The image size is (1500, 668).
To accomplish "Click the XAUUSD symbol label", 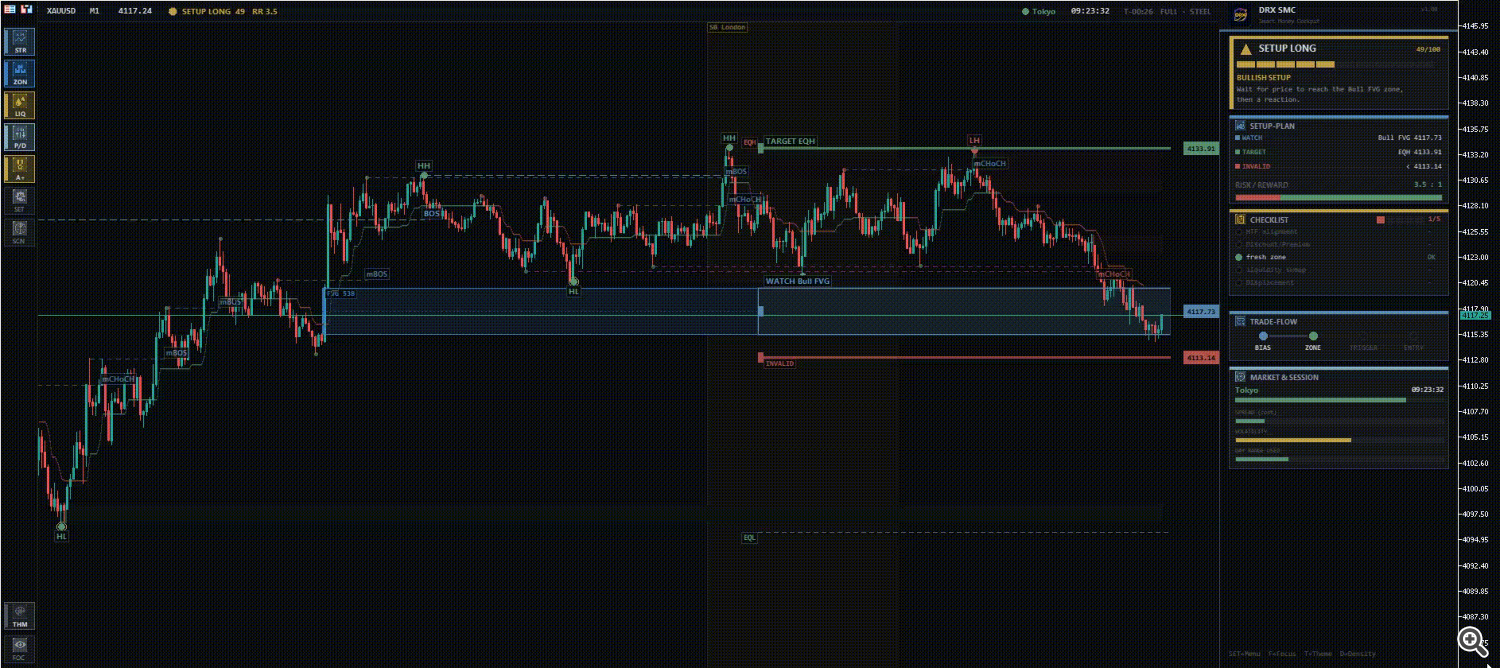I will (63, 11).
